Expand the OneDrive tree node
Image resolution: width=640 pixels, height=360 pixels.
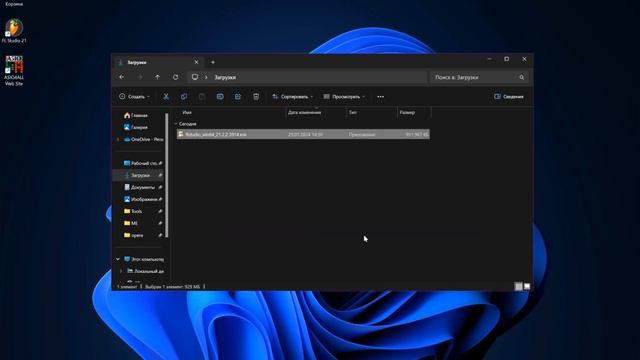118,139
